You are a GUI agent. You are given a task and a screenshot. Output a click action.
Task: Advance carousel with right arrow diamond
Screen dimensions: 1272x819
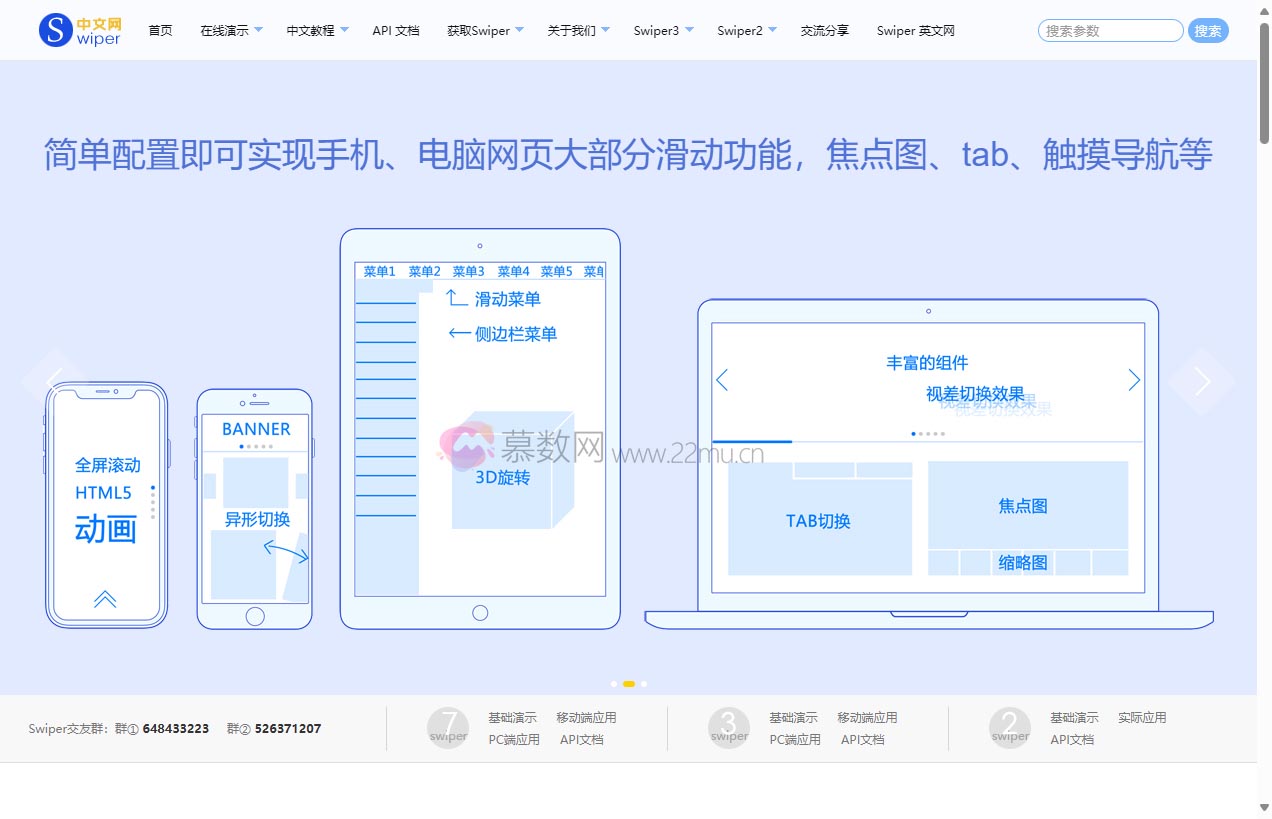coord(1201,381)
